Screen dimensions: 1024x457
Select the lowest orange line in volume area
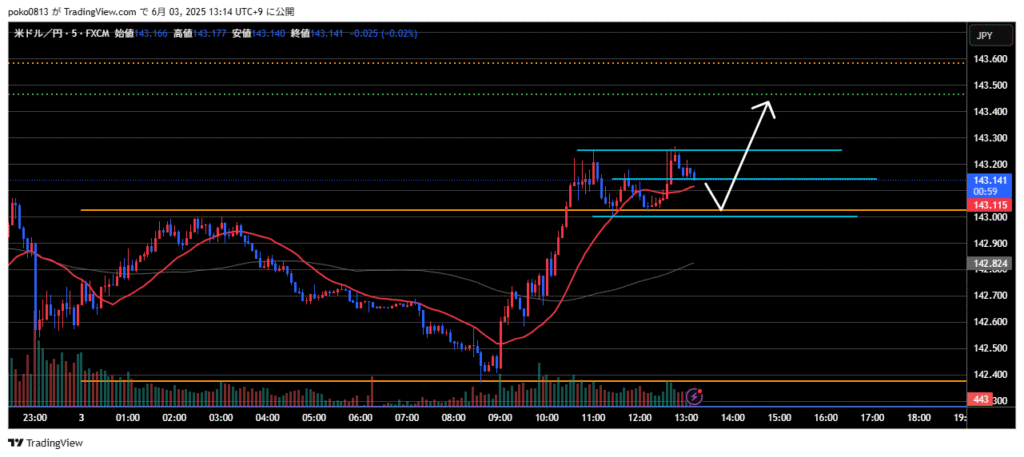[300, 381]
